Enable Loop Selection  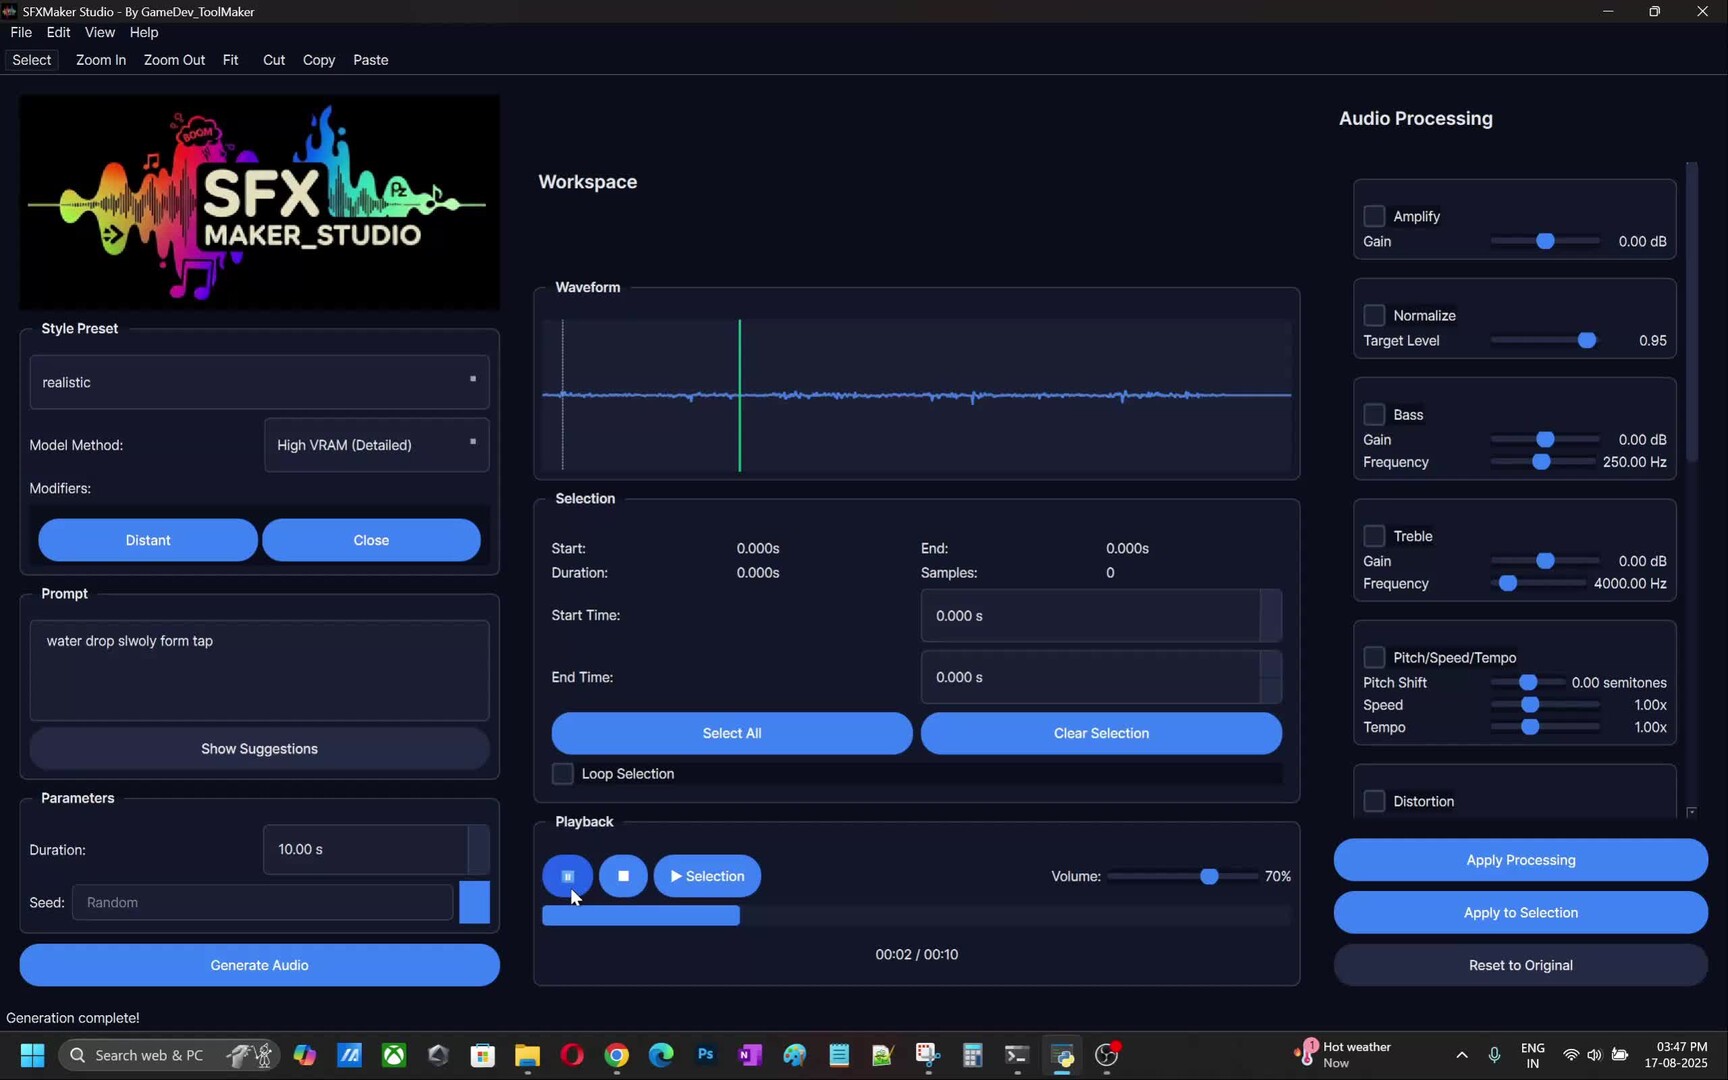click(563, 774)
